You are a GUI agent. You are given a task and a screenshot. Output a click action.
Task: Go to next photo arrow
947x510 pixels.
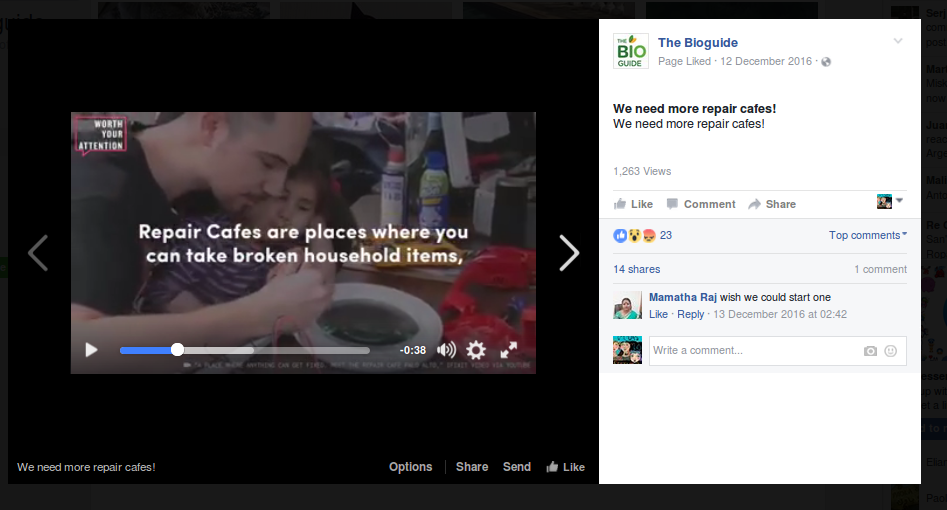tap(568, 253)
